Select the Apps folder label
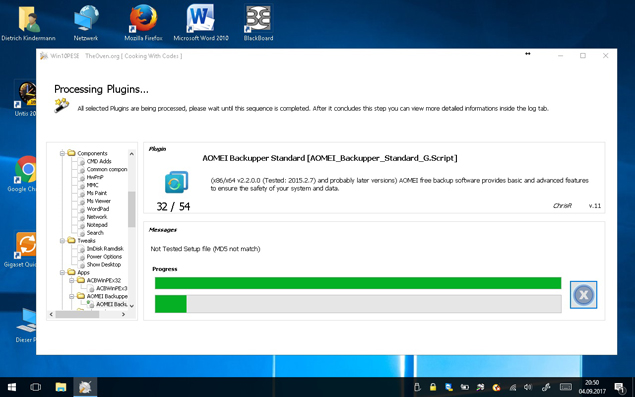 coord(83,272)
